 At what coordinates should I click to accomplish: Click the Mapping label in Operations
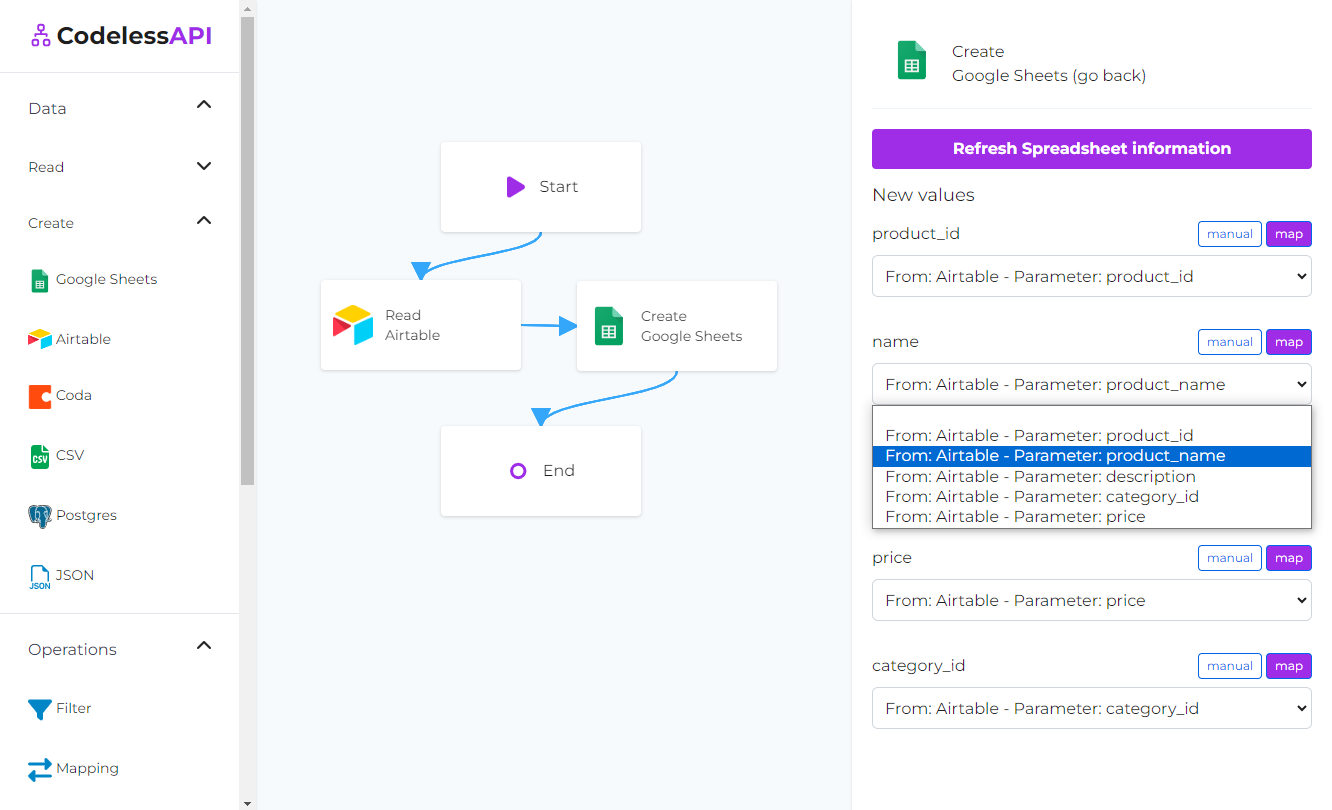pos(87,769)
